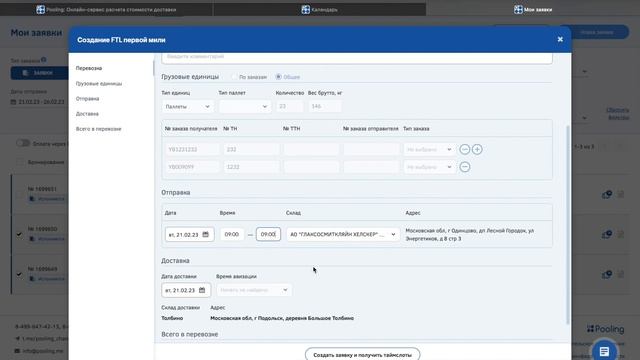Click the dispatch start time field 09:00

[x=232, y=234]
